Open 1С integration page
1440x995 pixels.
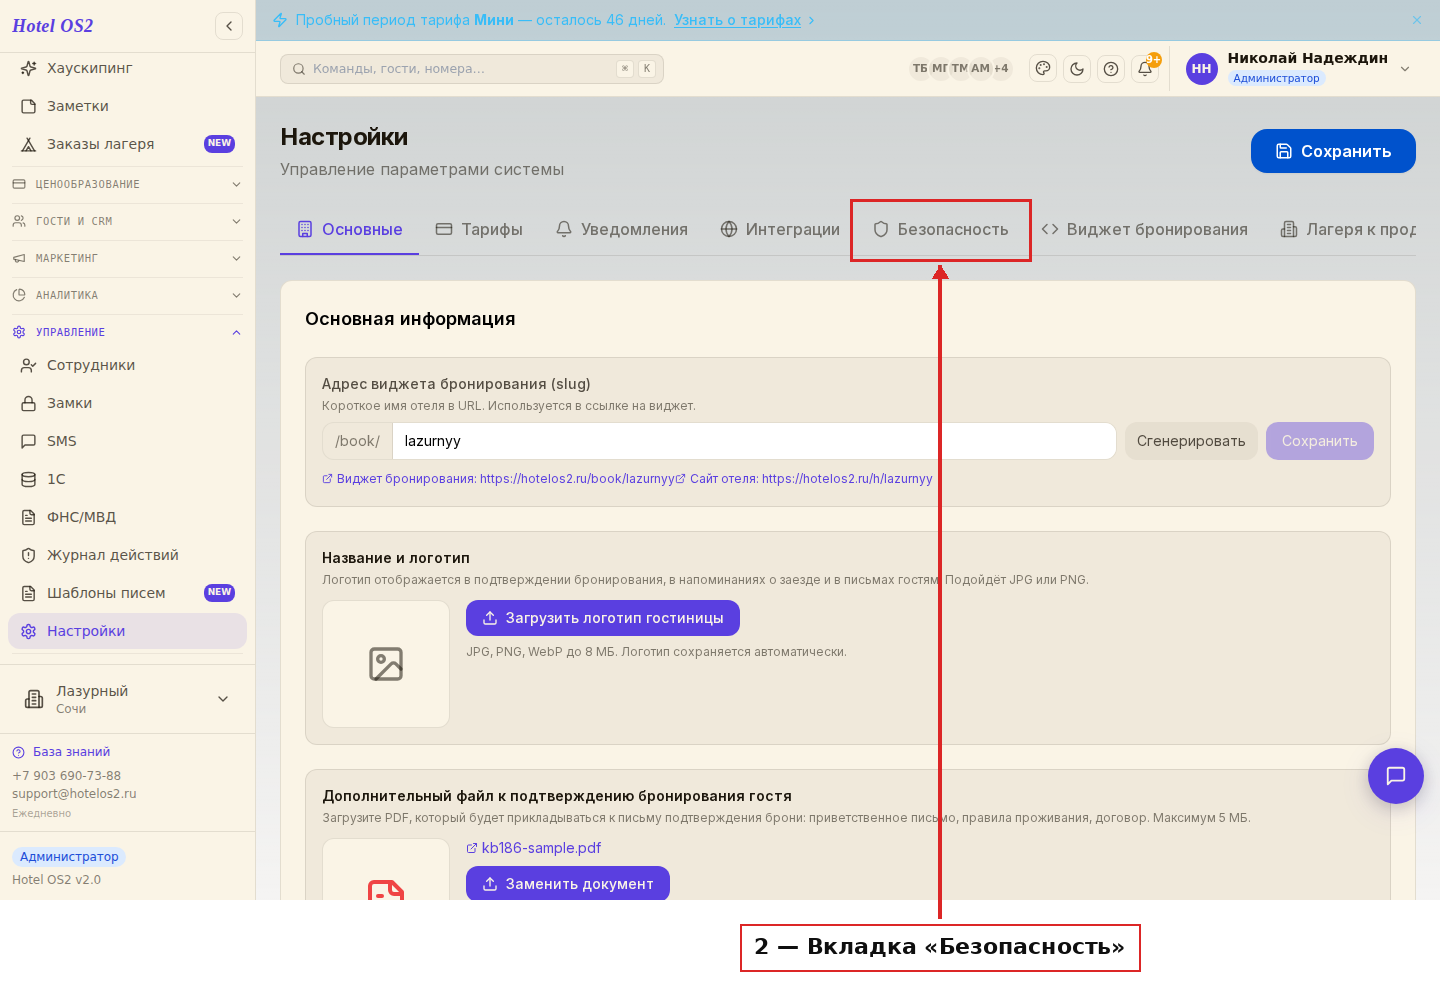[127, 479]
